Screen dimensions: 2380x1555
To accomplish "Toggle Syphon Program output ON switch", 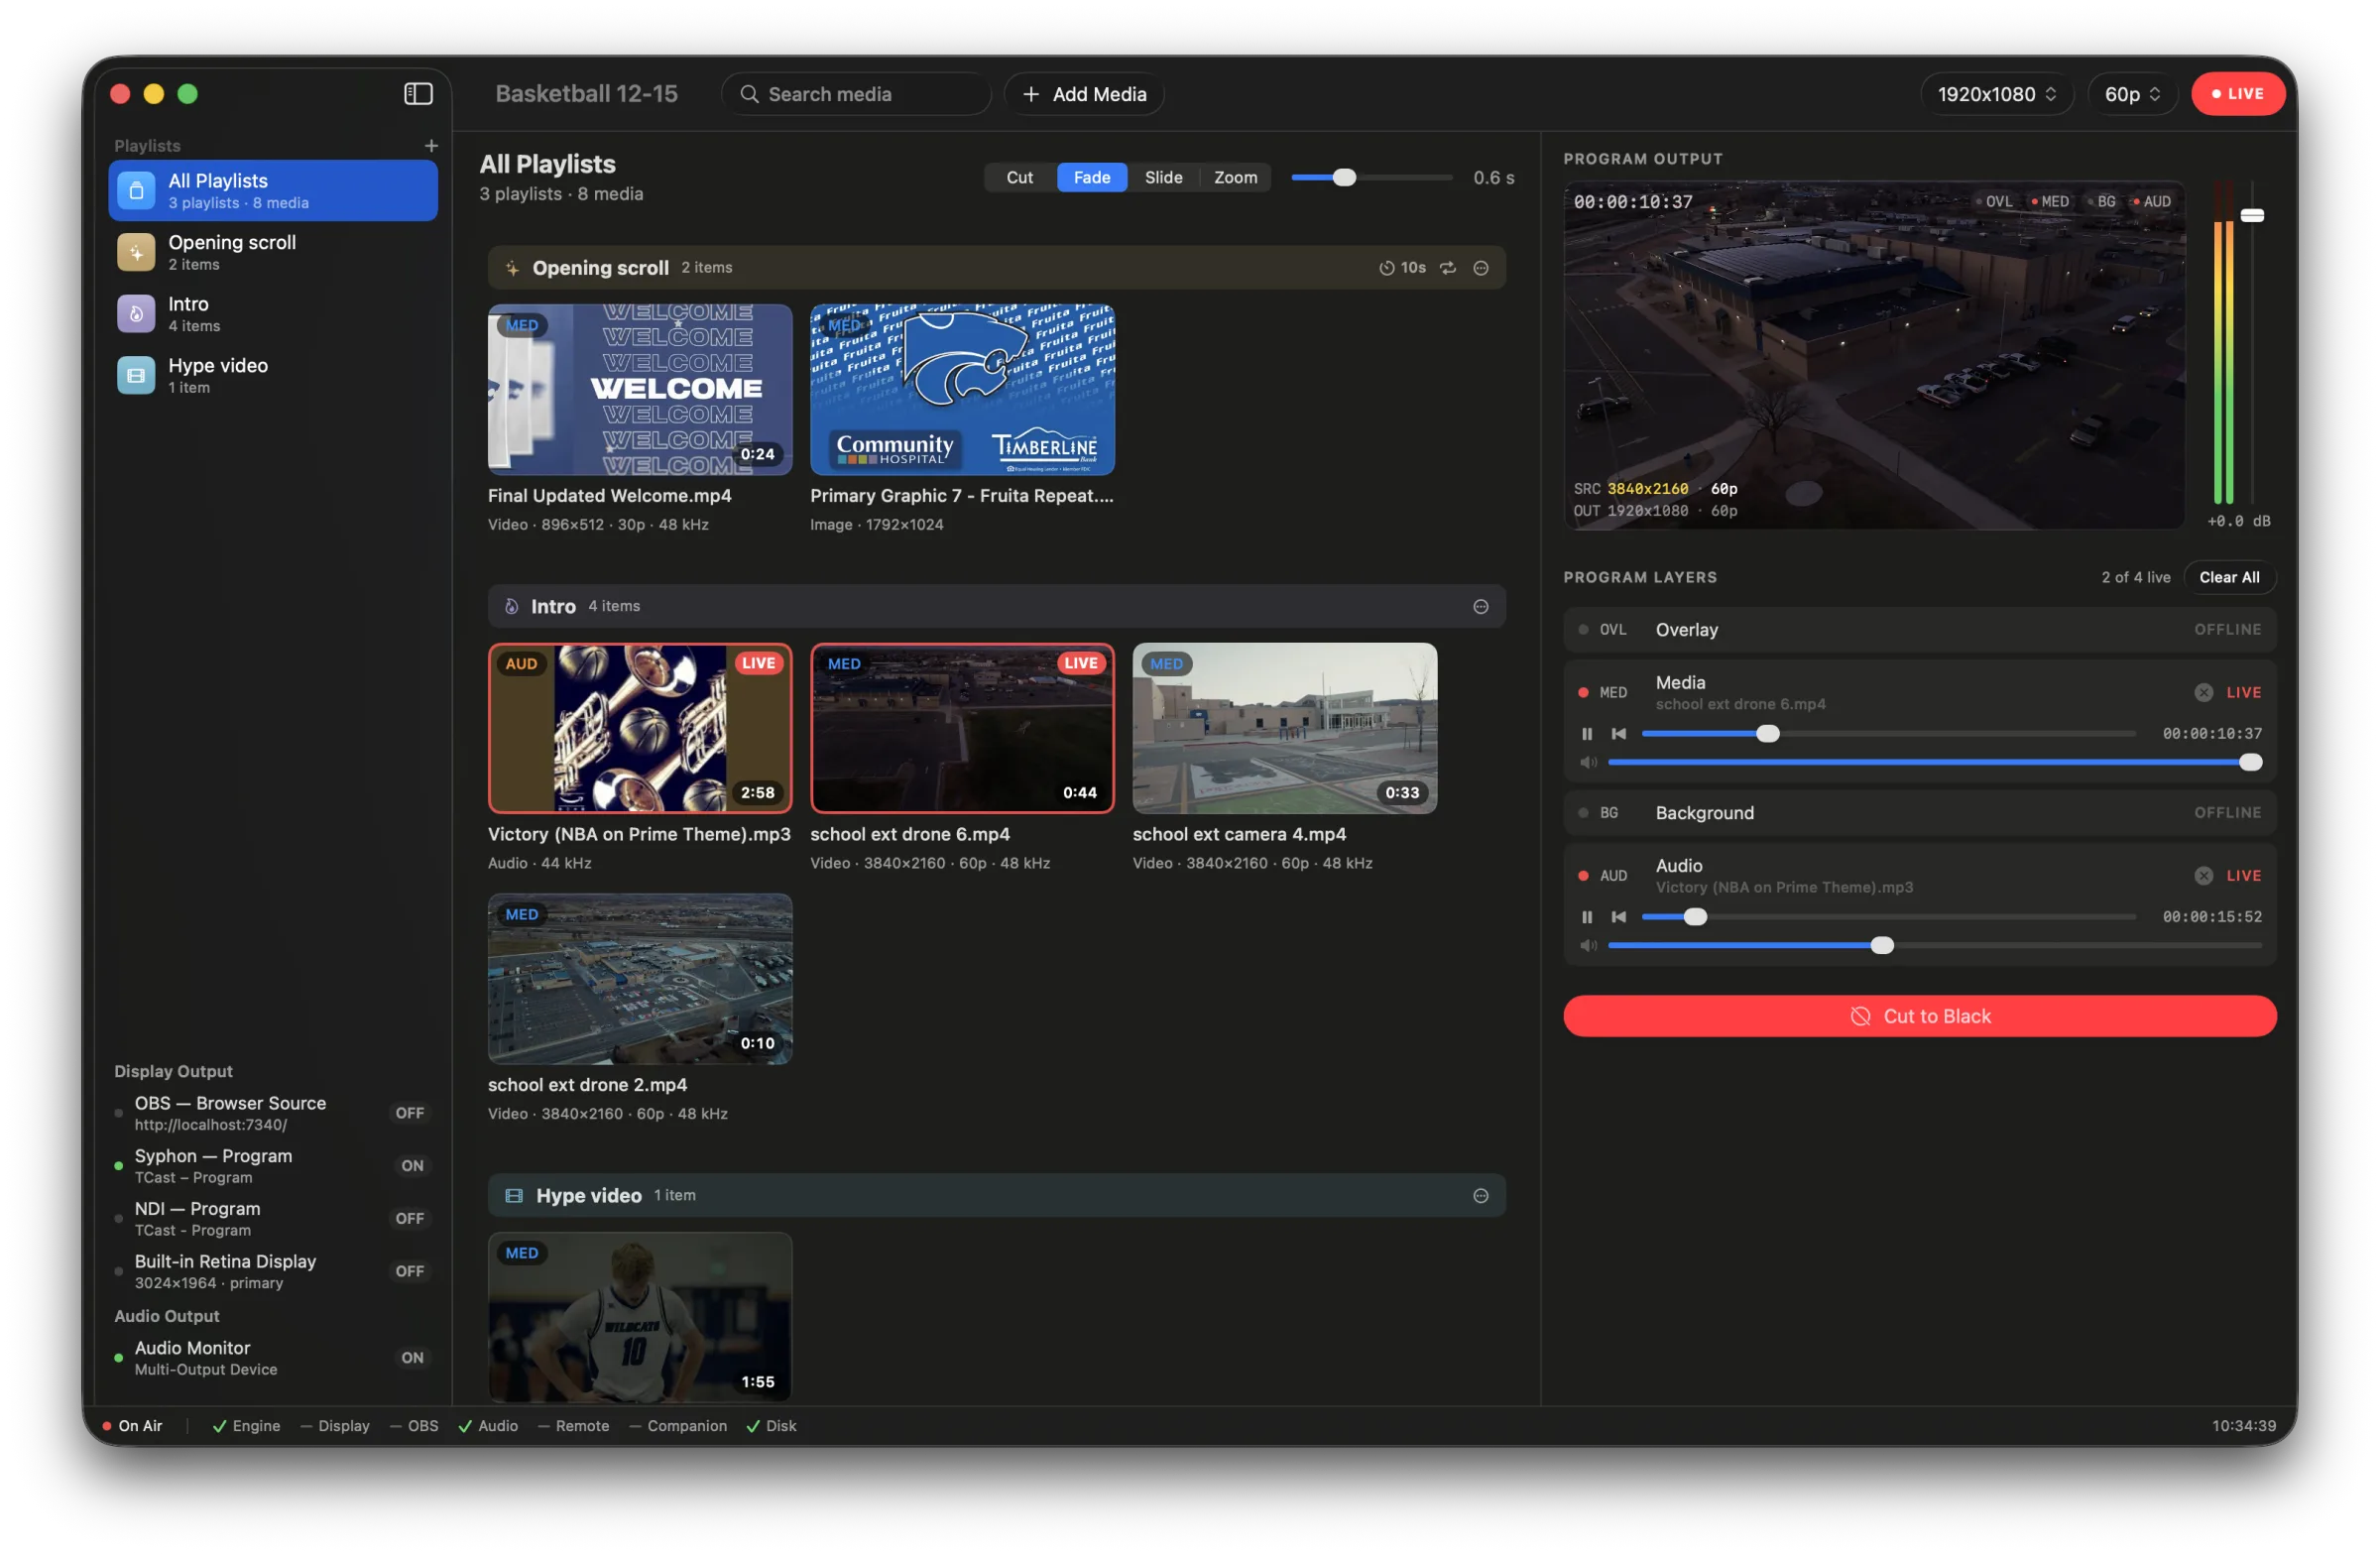I will (412, 1166).
